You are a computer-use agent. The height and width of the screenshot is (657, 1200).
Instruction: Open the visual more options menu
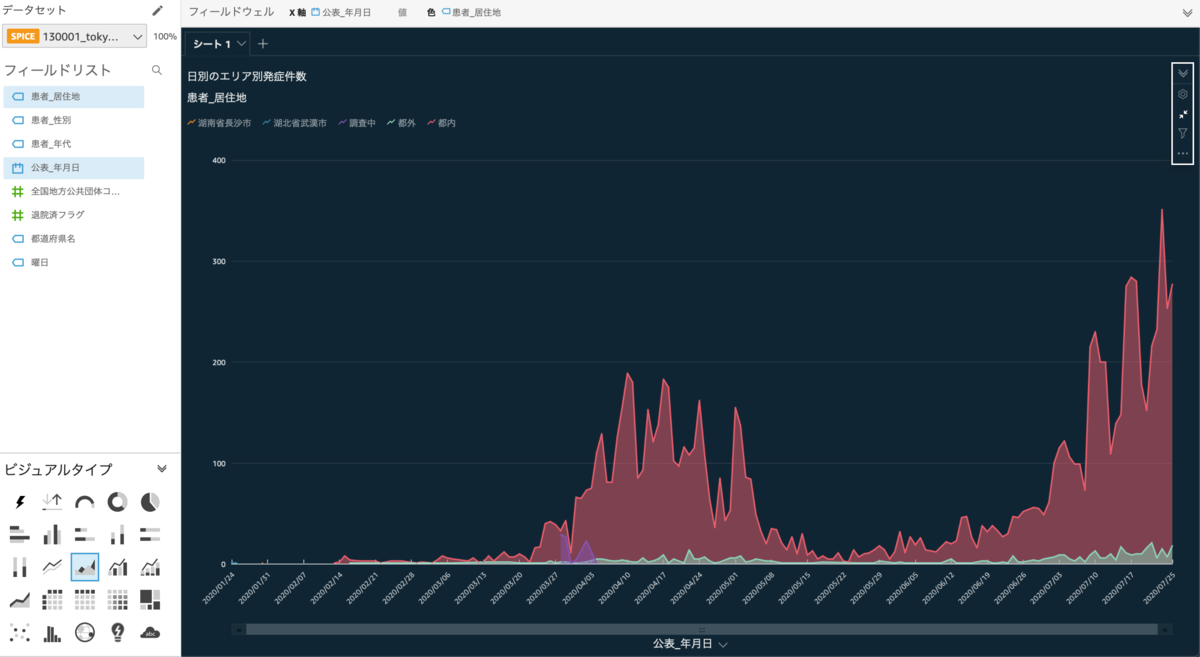click(x=1183, y=153)
